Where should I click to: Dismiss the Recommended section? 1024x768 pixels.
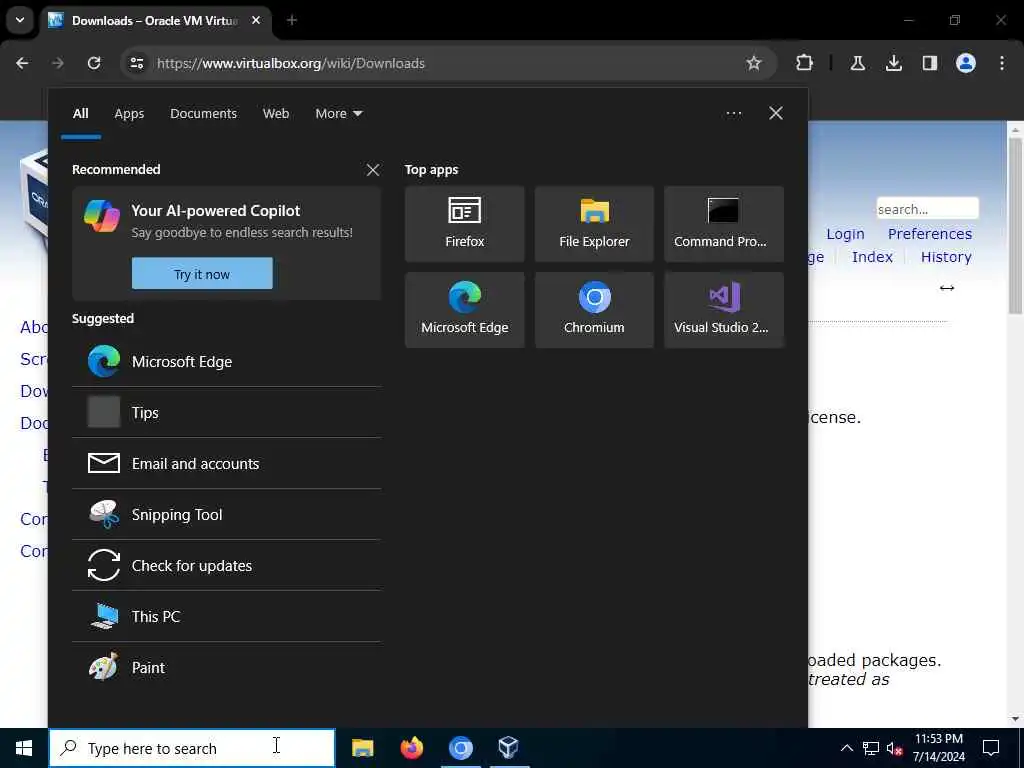pyautogui.click(x=373, y=170)
